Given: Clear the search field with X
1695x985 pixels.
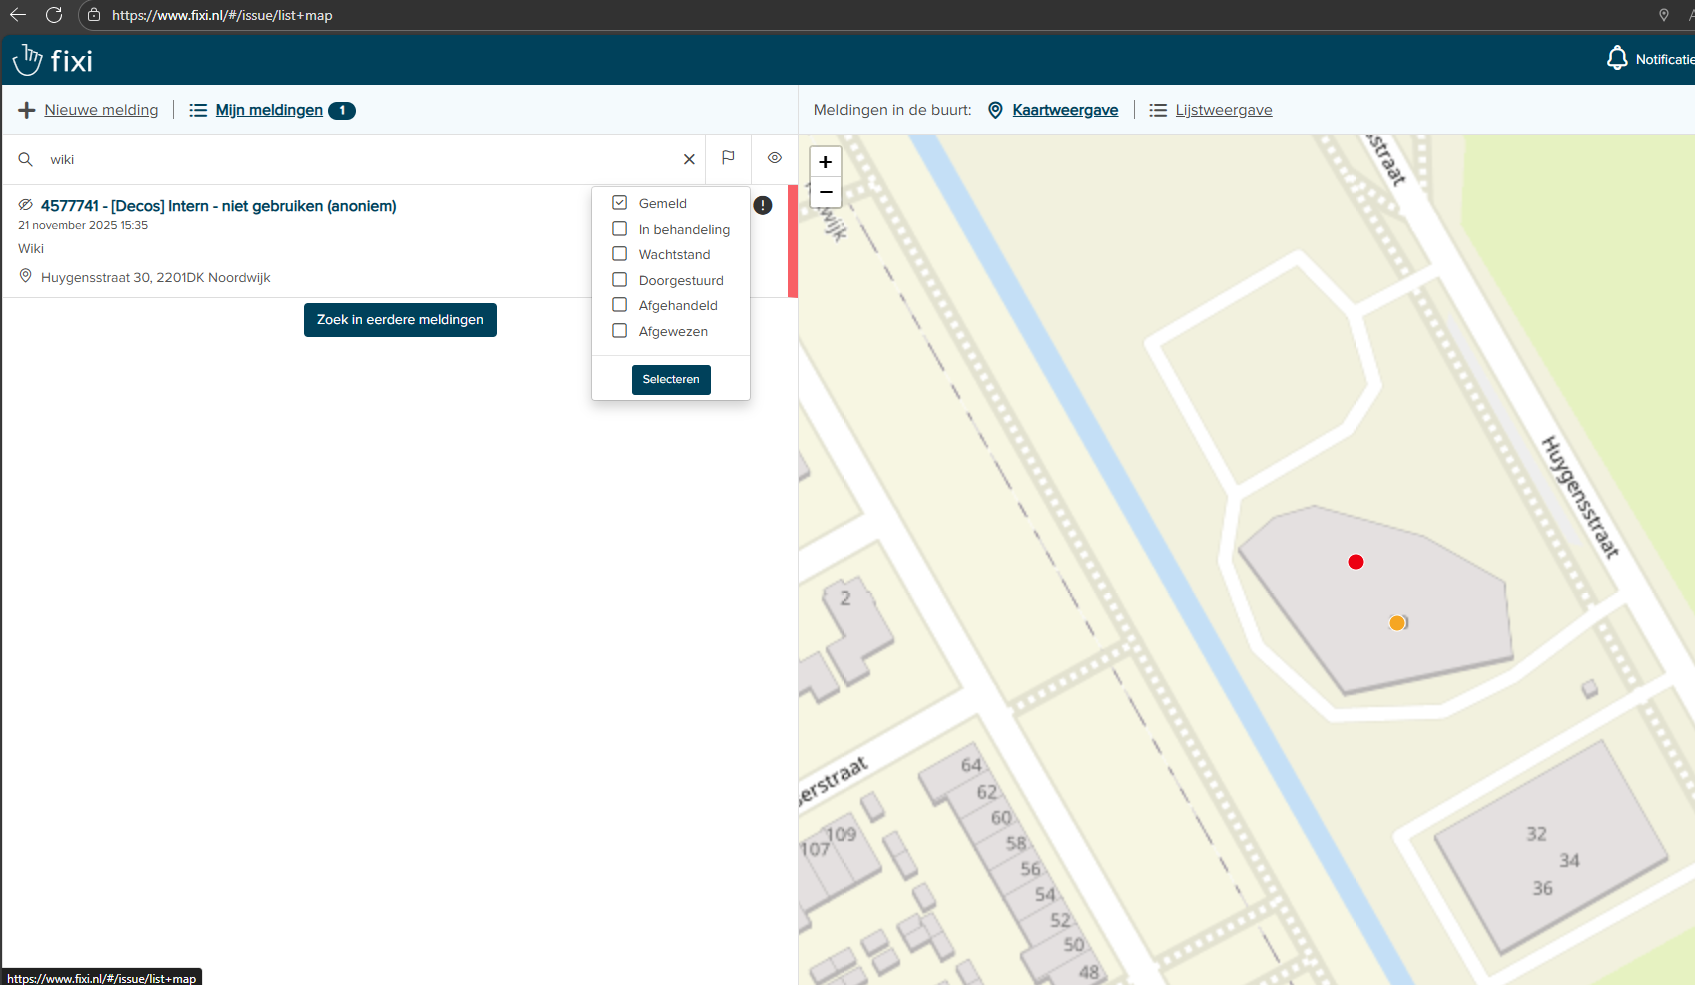Looking at the screenshot, I should pos(689,159).
